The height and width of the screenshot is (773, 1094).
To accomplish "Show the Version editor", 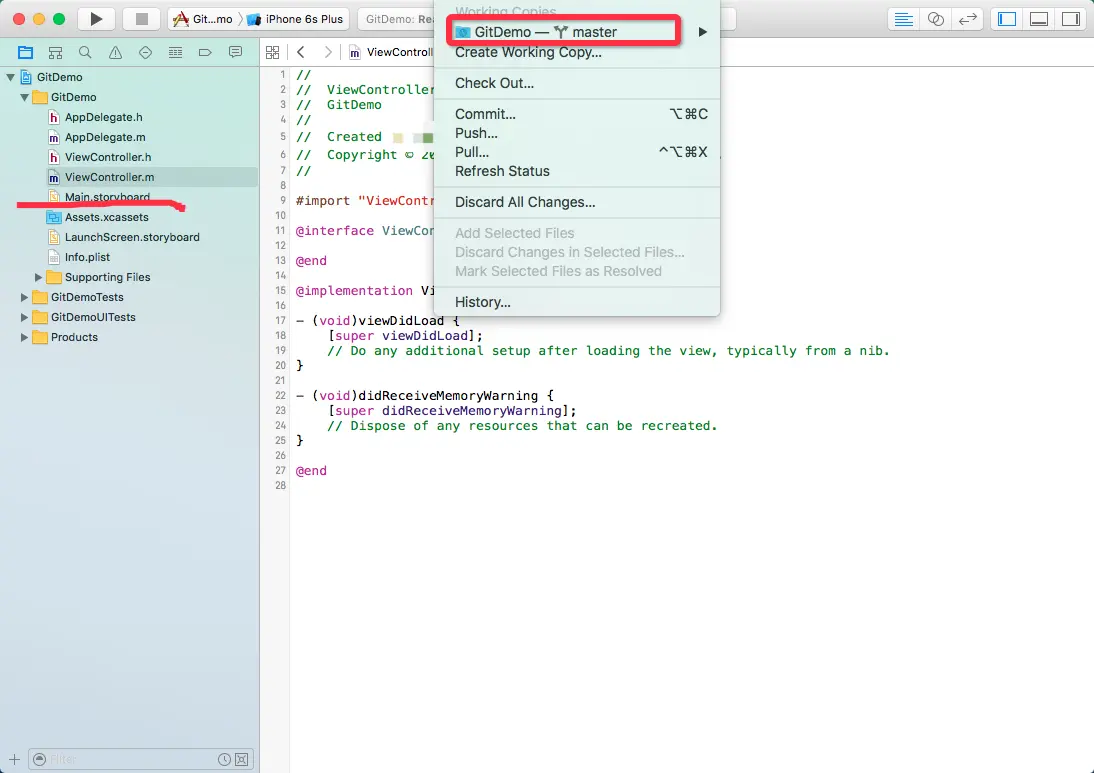I will (968, 19).
